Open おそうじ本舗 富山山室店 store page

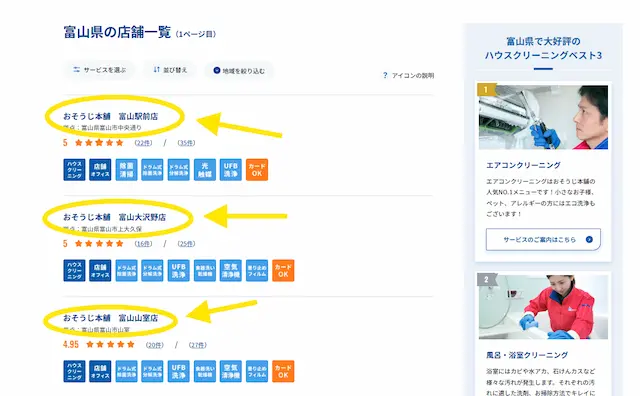click(x=111, y=318)
